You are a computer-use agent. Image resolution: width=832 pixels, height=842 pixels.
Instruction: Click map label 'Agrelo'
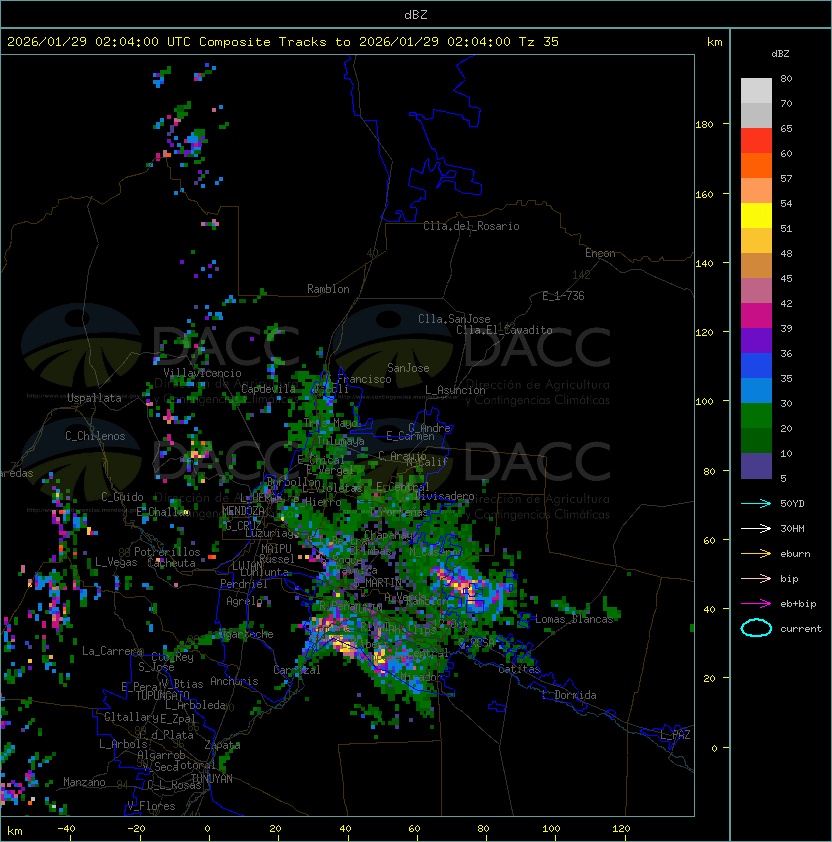tap(244, 601)
